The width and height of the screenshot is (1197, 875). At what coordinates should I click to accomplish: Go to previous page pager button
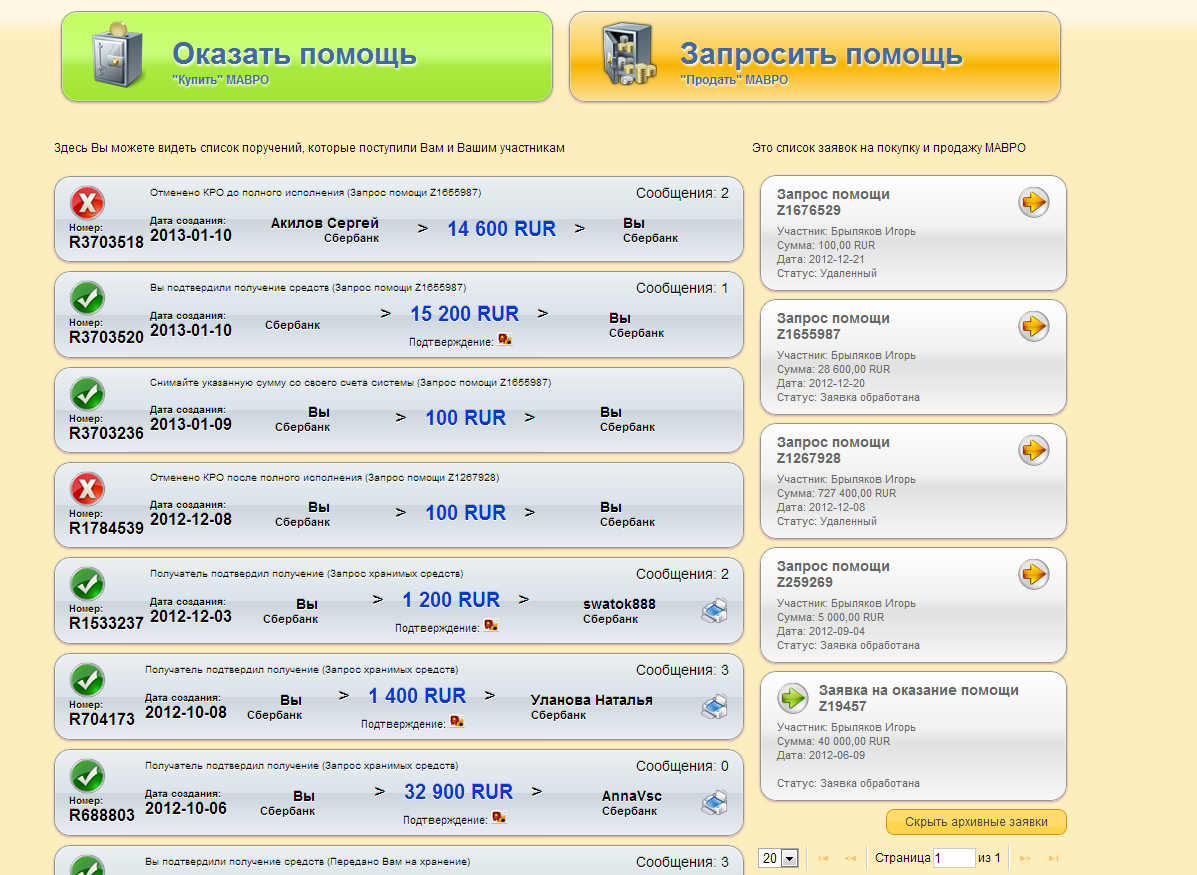(850, 858)
